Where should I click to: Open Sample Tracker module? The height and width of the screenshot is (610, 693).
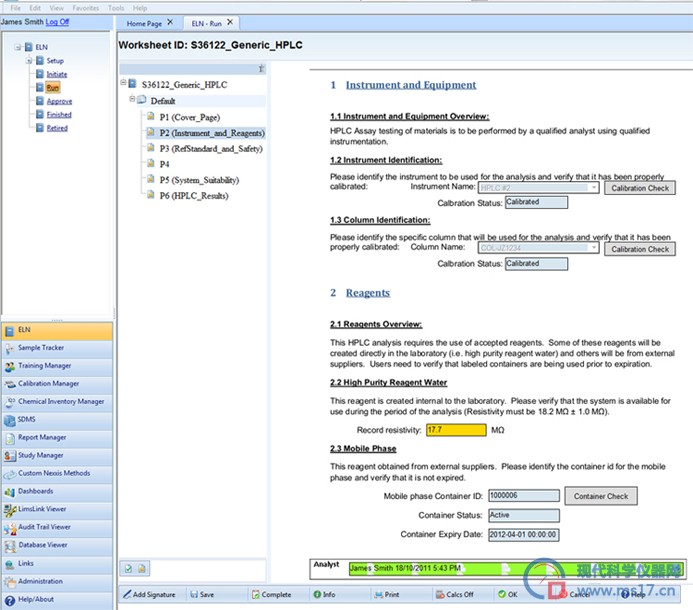tap(57, 349)
